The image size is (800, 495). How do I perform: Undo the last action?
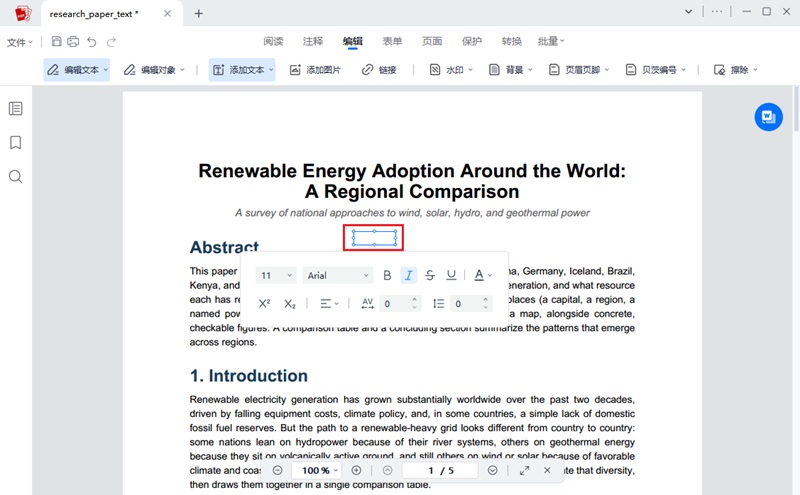(92, 41)
